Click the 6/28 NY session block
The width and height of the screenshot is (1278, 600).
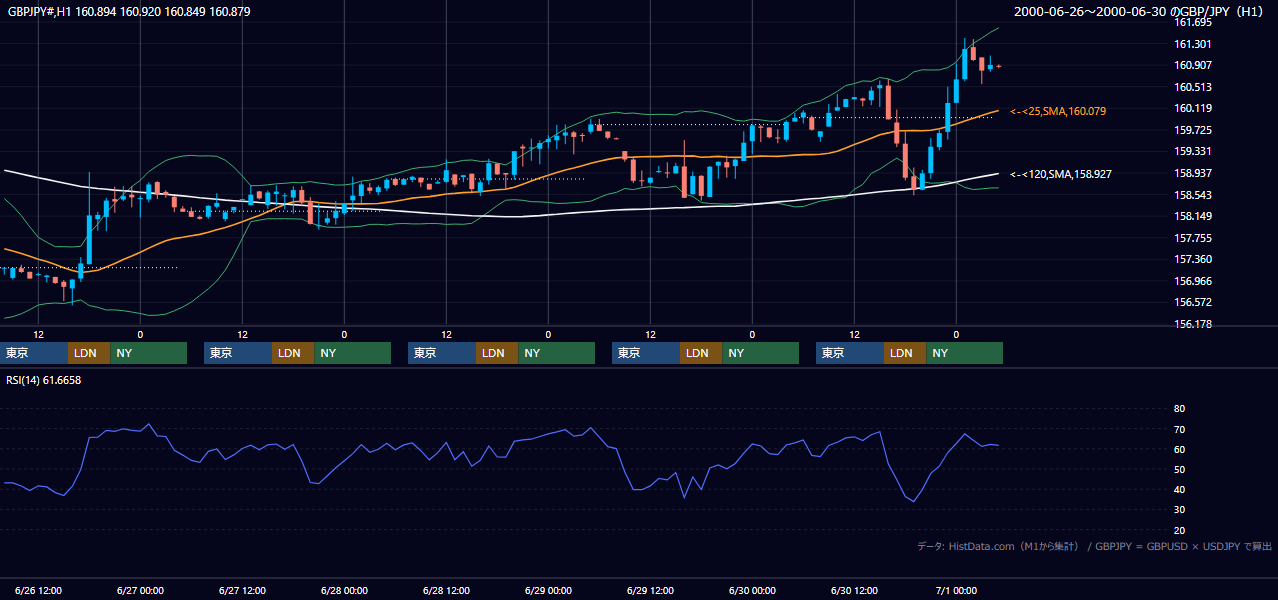(x=557, y=353)
